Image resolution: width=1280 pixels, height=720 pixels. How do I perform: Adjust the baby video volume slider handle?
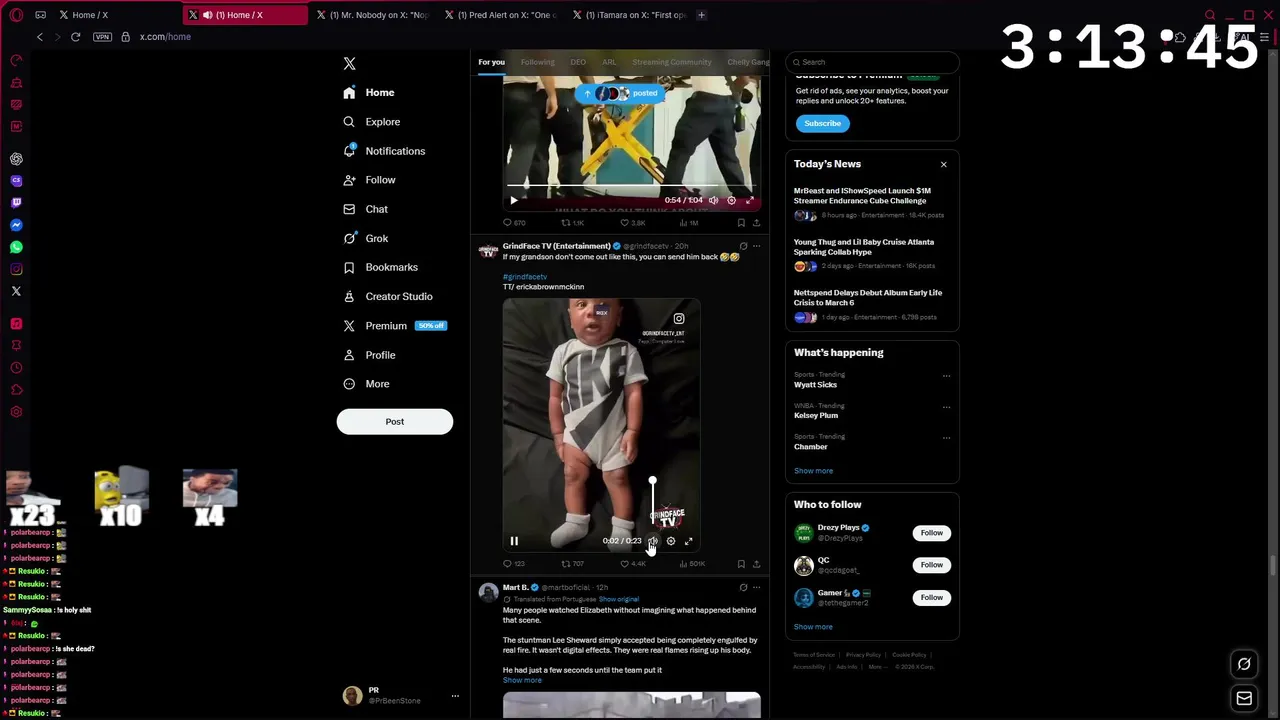pos(652,481)
